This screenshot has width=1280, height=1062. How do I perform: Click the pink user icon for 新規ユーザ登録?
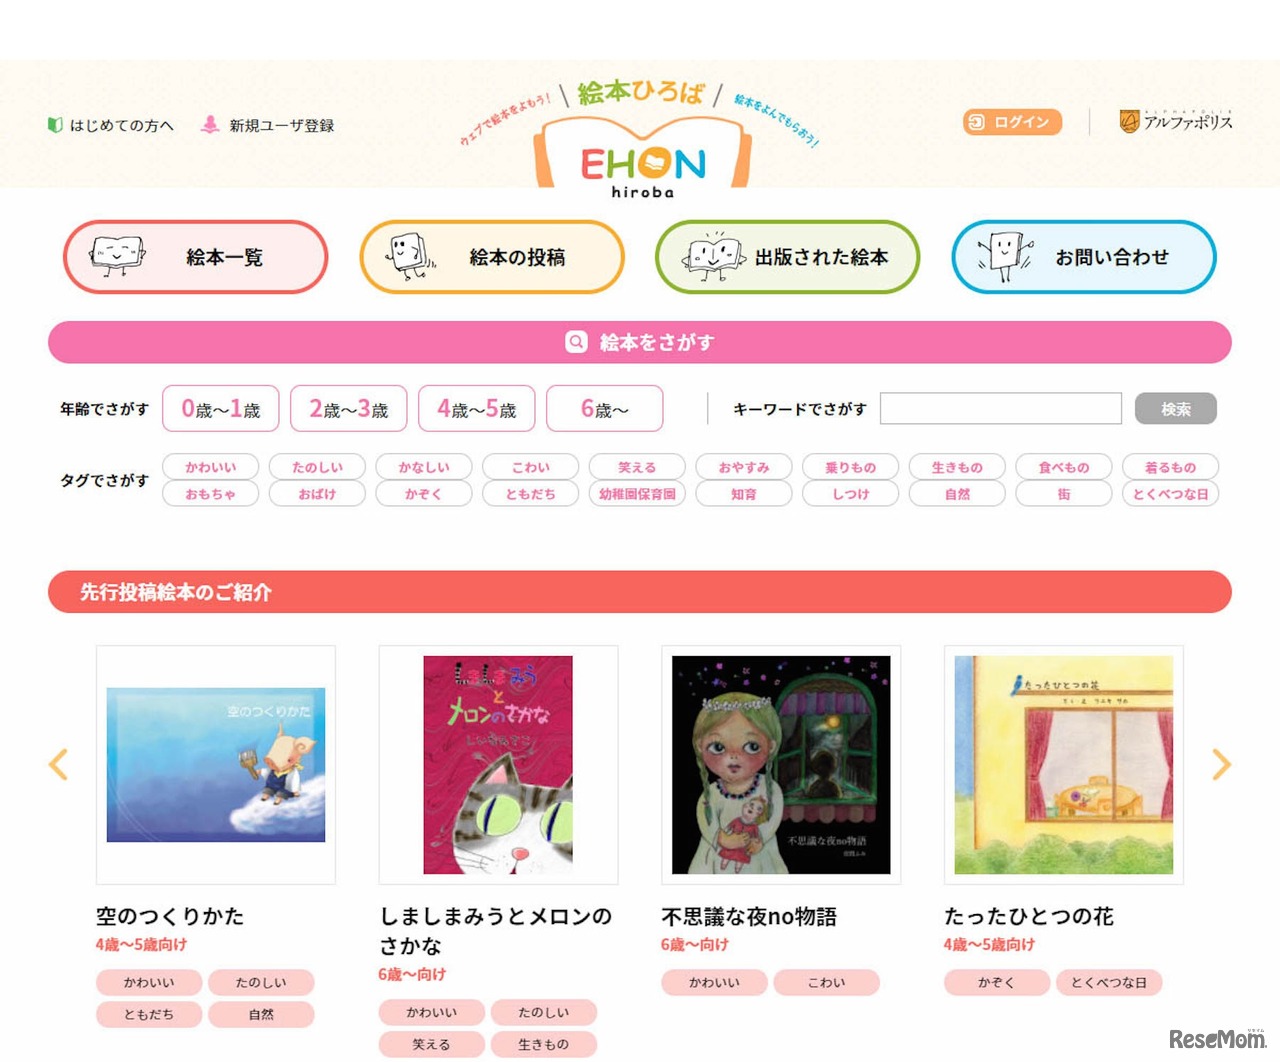tap(210, 125)
